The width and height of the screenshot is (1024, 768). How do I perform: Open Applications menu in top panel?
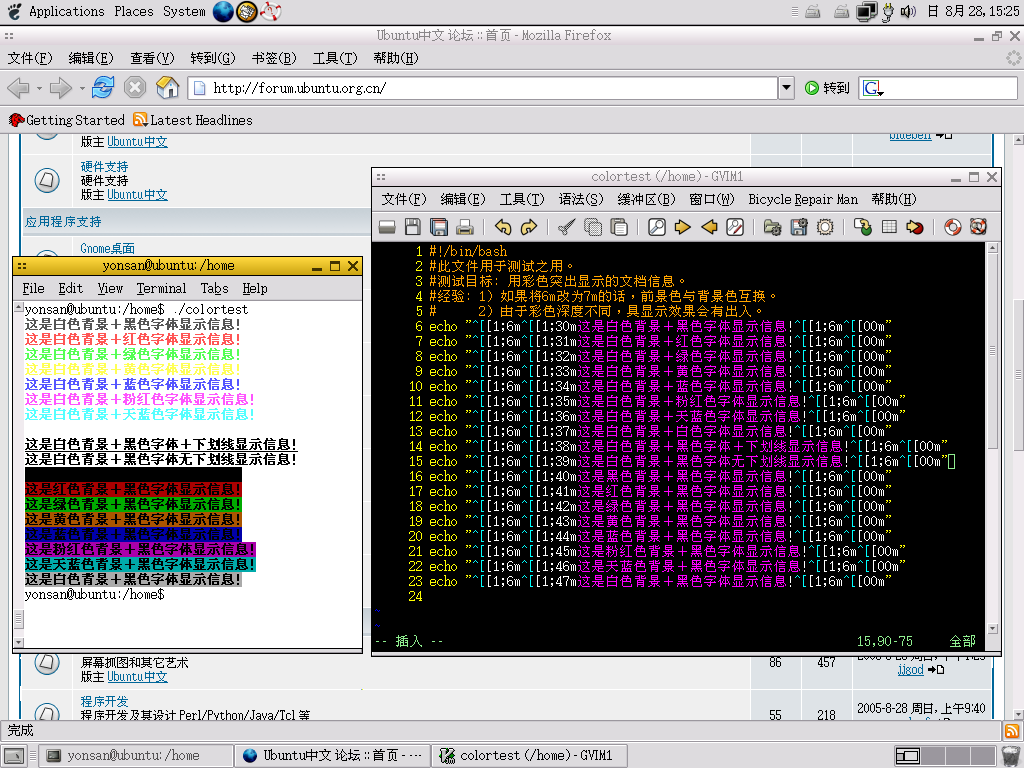(x=67, y=11)
